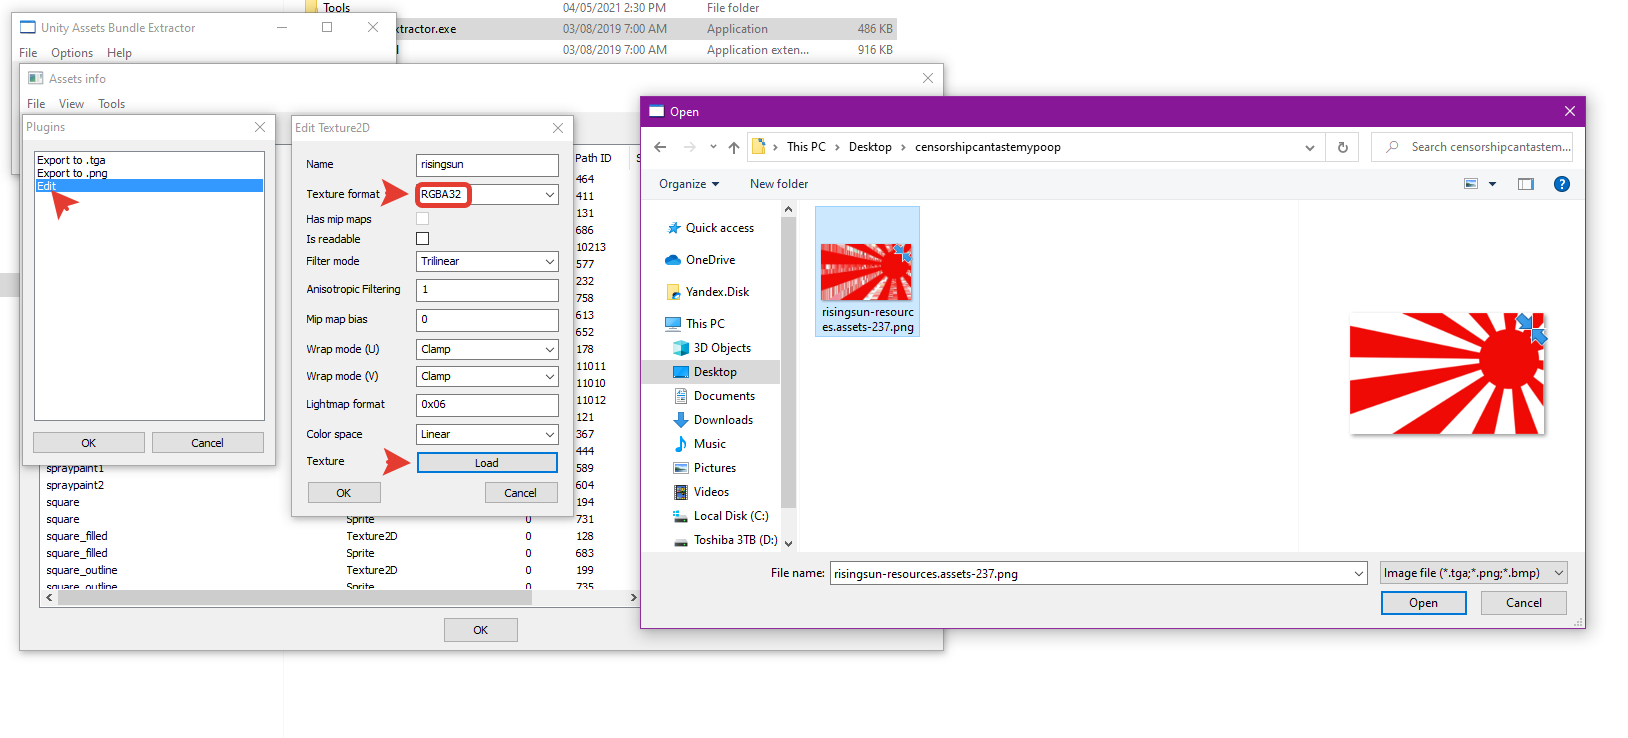1628x738 pixels.
Task: Select the Desktop icon in navigation pane
Action: pyautogui.click(x=681, y=372)
